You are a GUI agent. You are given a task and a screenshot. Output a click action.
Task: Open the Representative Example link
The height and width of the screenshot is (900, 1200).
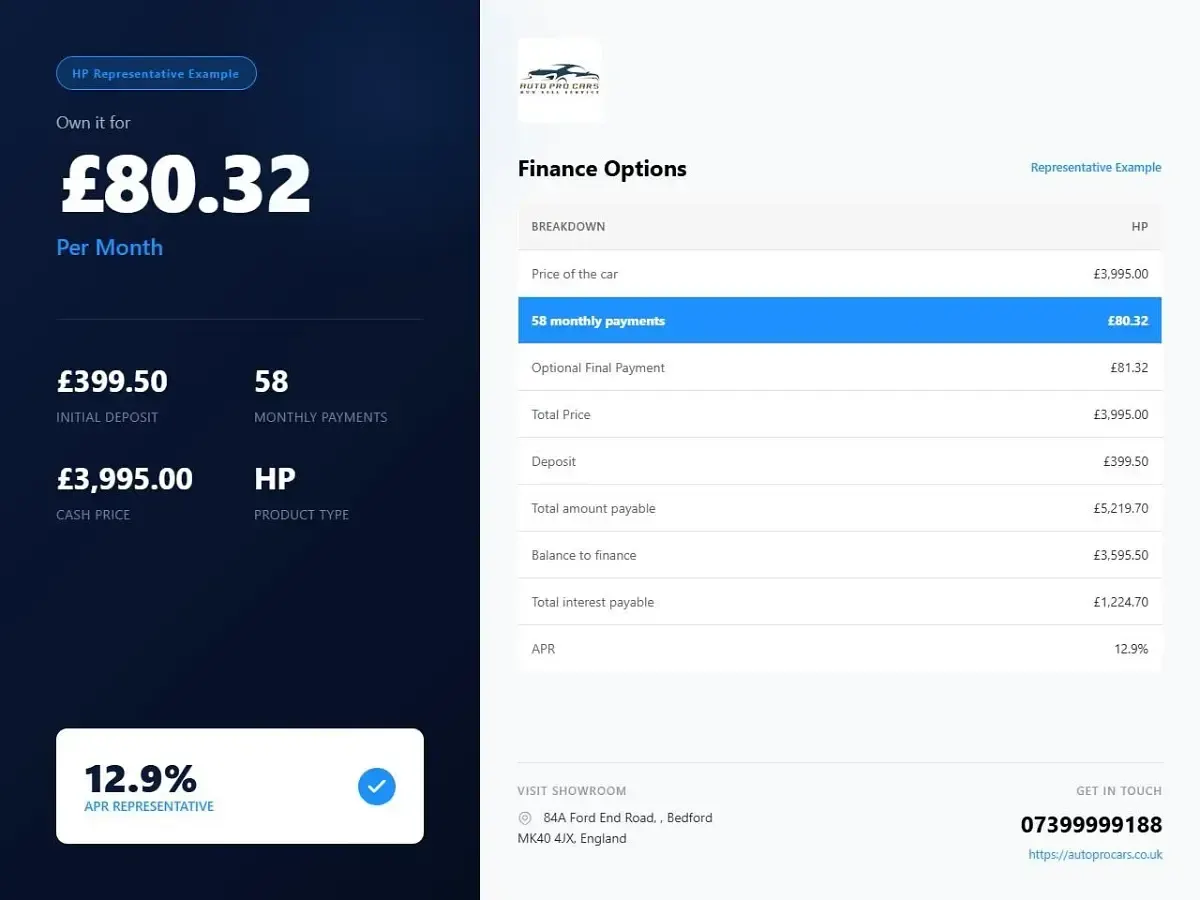(1096, 168)
